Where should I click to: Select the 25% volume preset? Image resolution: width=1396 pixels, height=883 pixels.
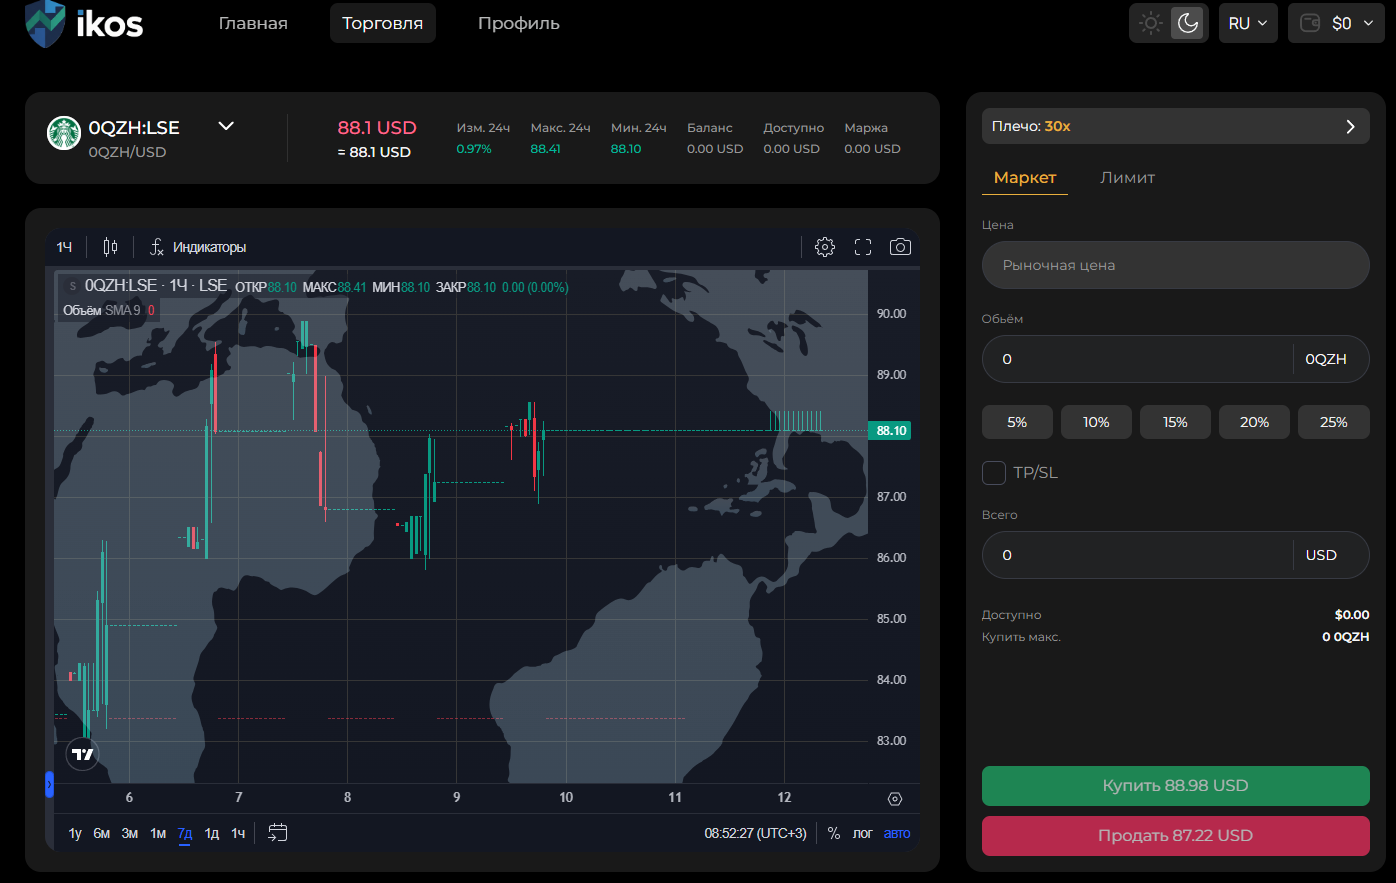tap(1333, 422)
